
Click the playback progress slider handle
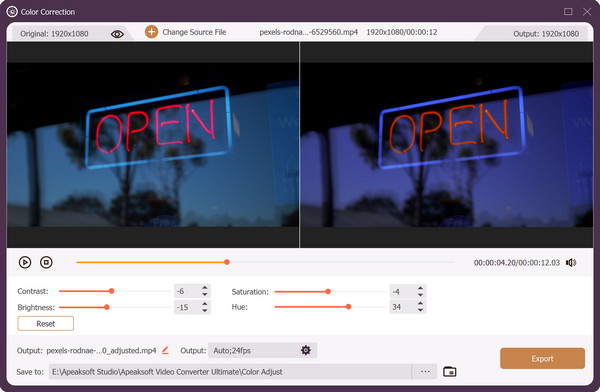click(227, 262)
